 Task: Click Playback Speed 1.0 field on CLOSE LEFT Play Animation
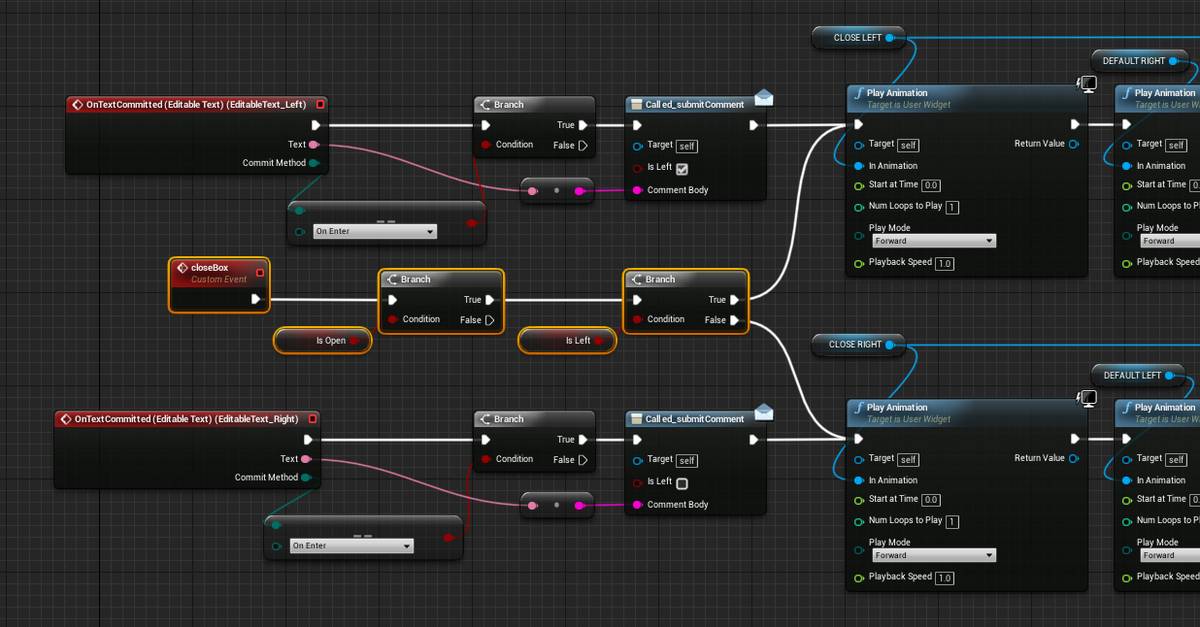coord(945,263)
